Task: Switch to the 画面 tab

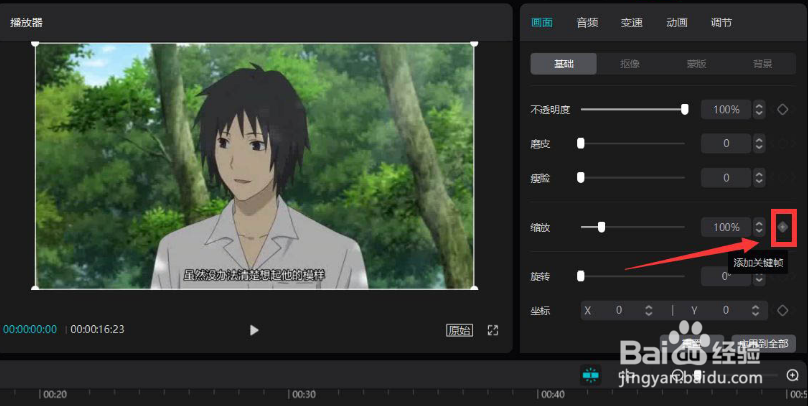Action: [x=542, y=23]
